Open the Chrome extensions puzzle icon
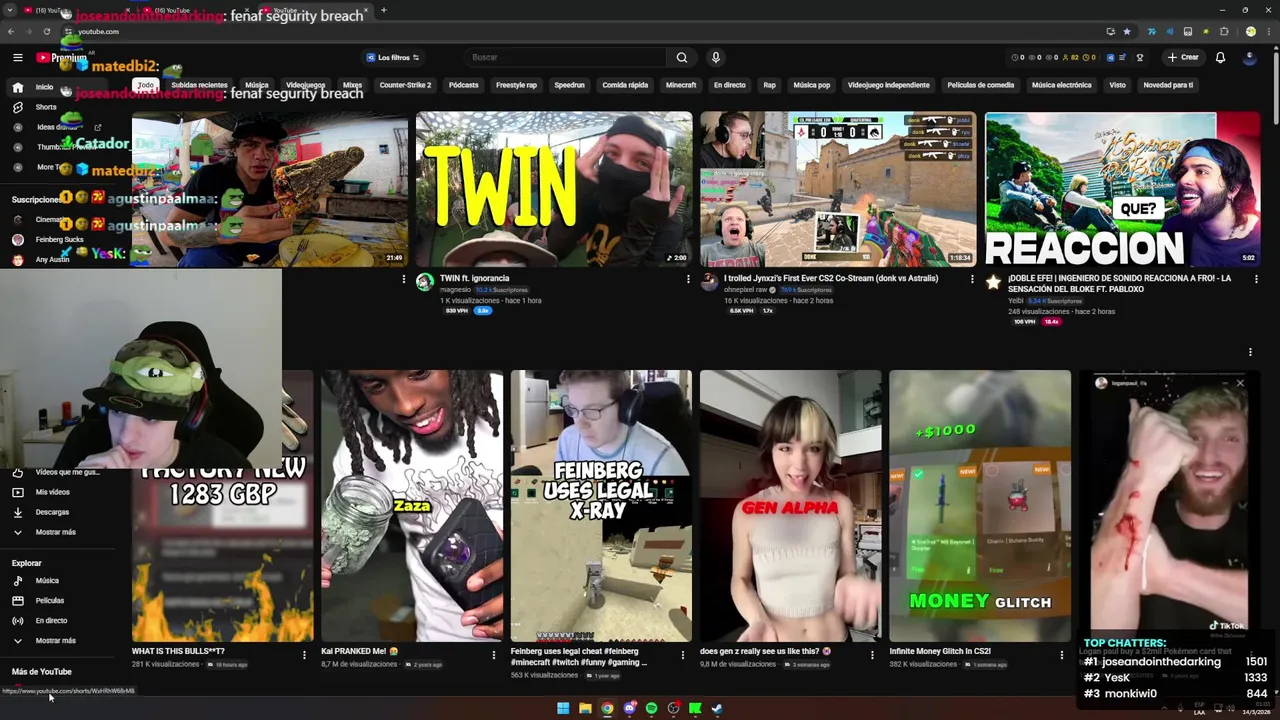Screen dimensions: 1280x720 tap(1223, 31)
